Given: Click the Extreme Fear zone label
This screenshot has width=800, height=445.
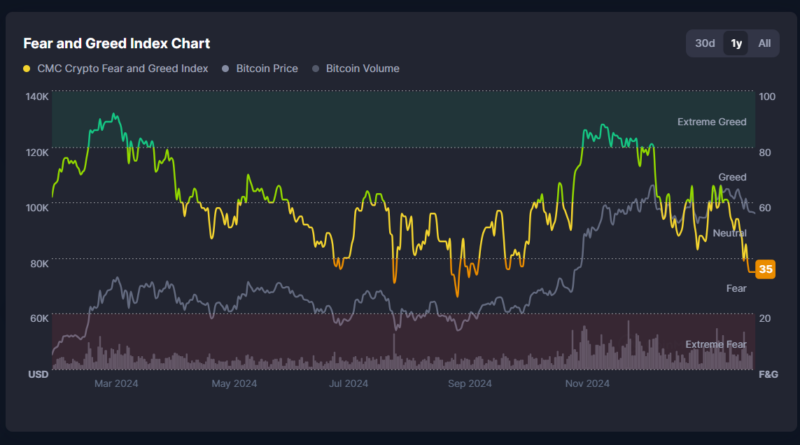Looking at the screenshot, I should click(x=715, y=344).
